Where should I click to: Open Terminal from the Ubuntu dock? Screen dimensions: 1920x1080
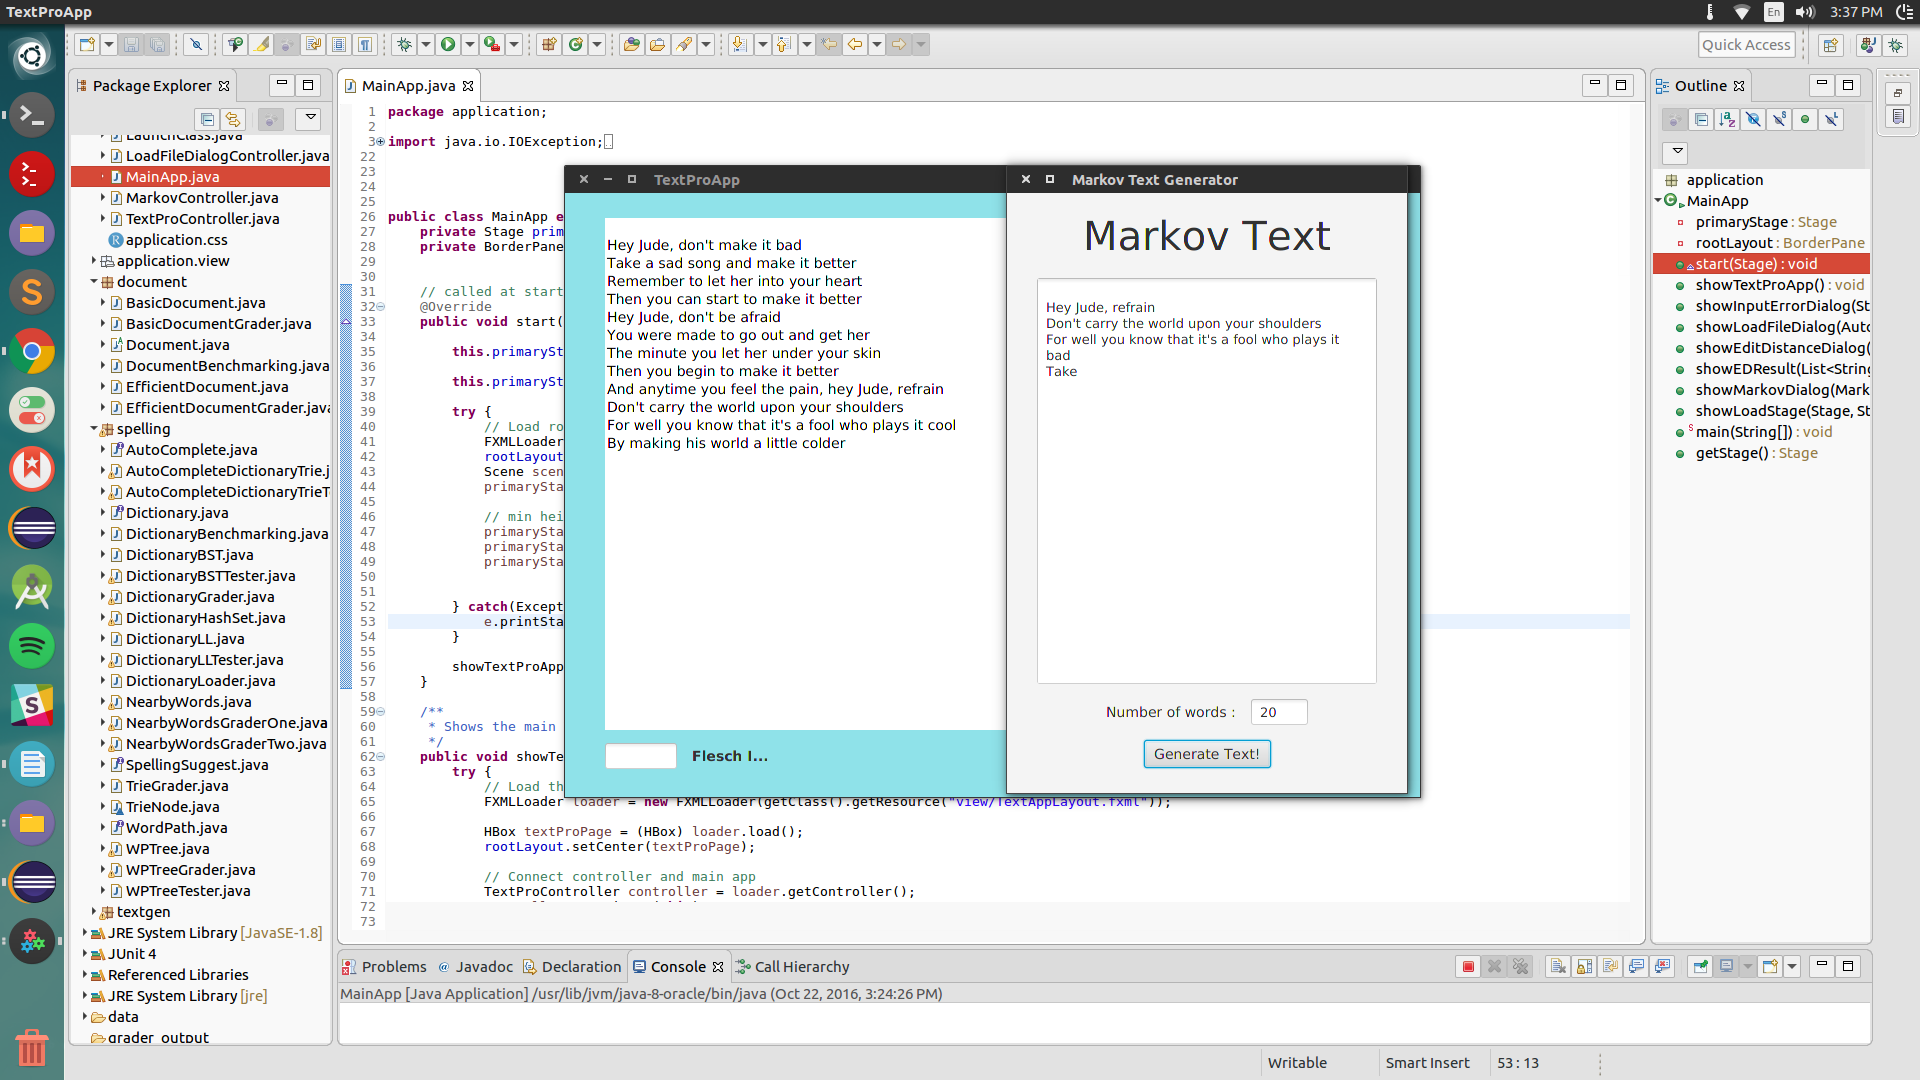[x=32, y=115]
